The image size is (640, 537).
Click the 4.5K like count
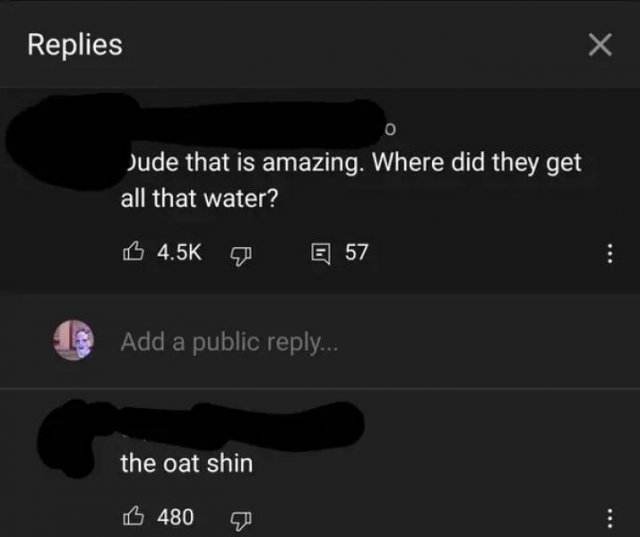coord(180,253)
